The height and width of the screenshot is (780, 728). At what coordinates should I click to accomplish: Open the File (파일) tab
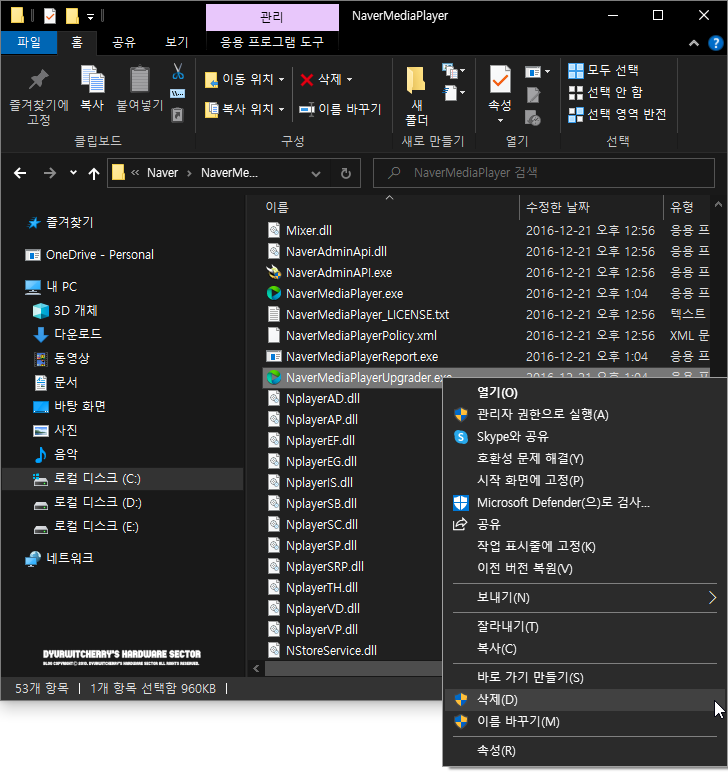click(x=29, y=42)
